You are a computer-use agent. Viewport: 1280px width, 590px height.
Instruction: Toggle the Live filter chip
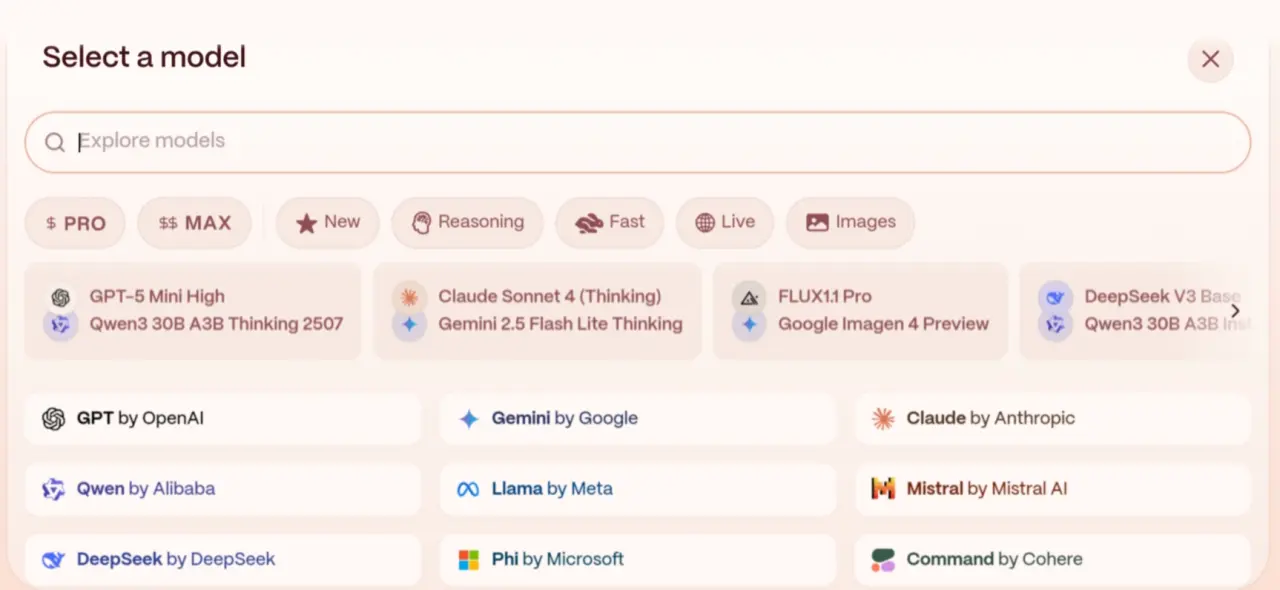point(724,222)
